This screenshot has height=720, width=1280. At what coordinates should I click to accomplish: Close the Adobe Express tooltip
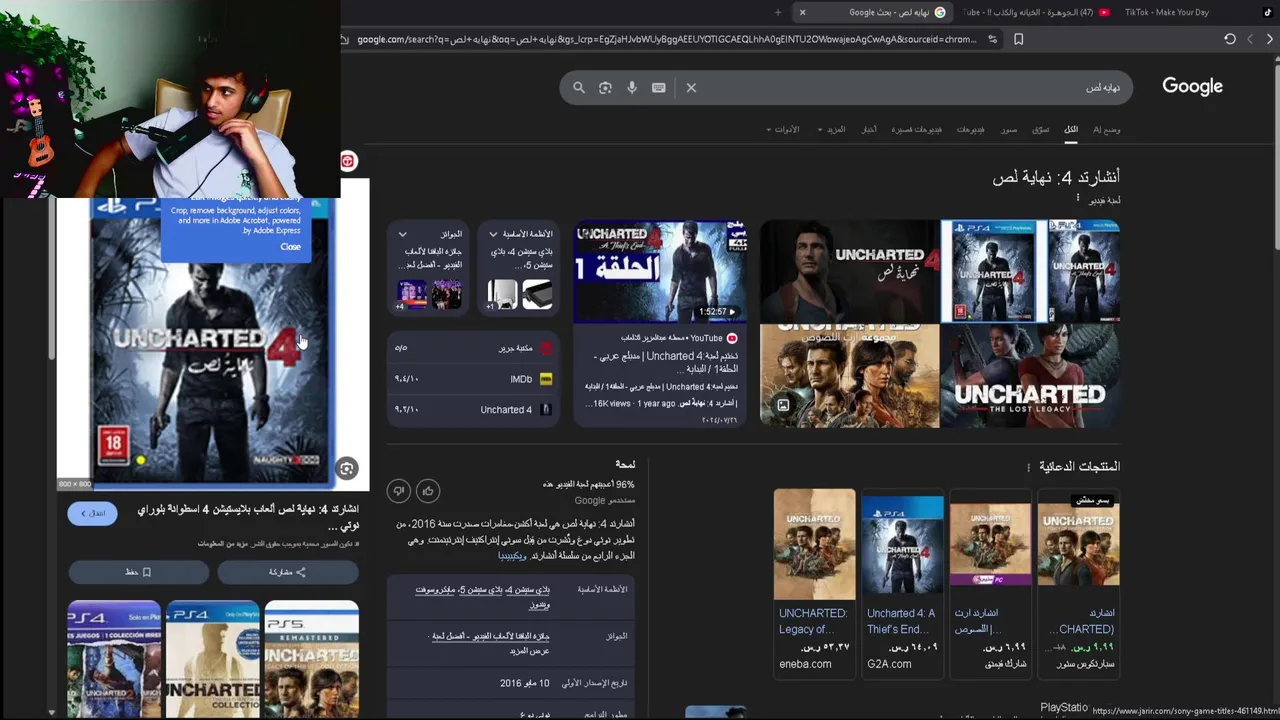[x=290, y=247]
